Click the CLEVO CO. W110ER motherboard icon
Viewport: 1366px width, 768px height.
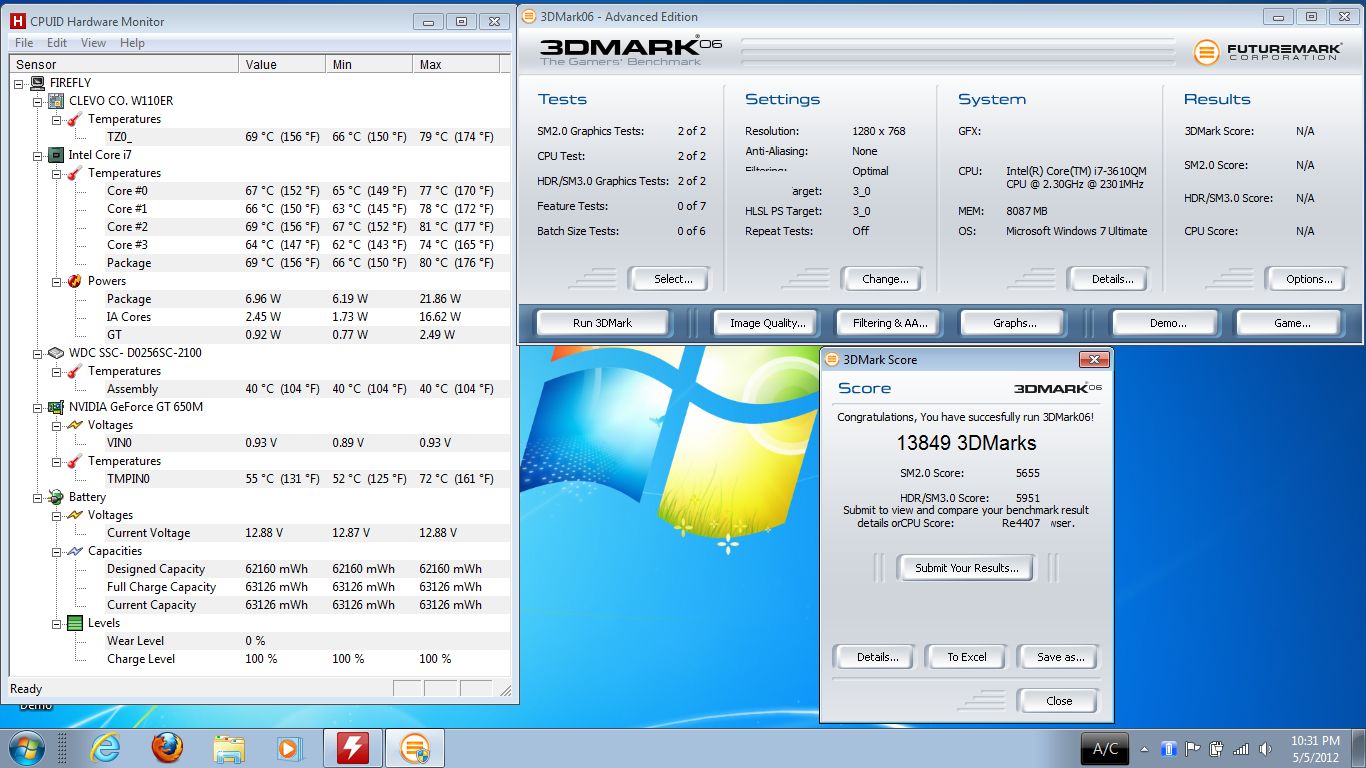coord(56,101)
